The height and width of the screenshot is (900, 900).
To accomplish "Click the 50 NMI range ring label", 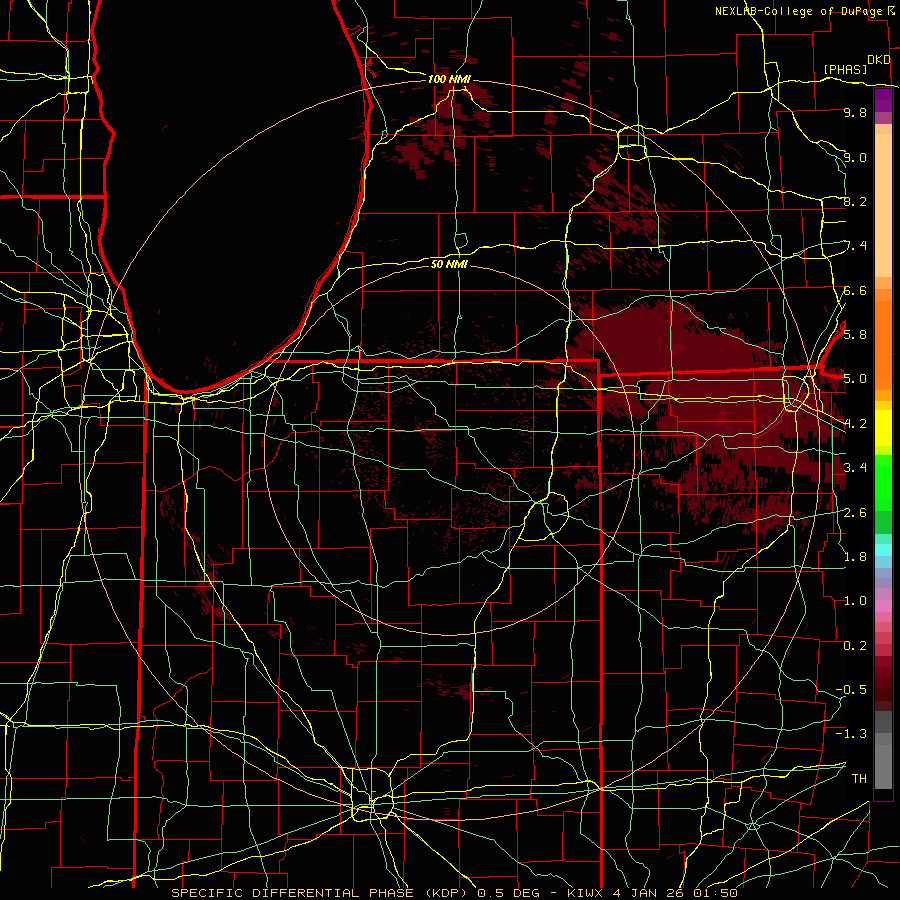I will (x=449, y=264).
